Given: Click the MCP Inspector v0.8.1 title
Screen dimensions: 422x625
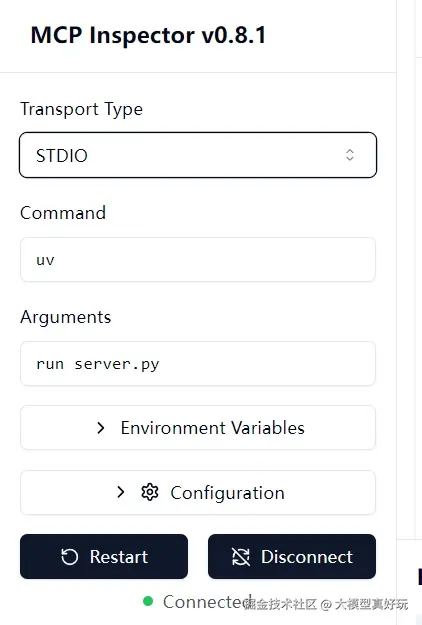Looking at the screenshot, I should 148,35.
